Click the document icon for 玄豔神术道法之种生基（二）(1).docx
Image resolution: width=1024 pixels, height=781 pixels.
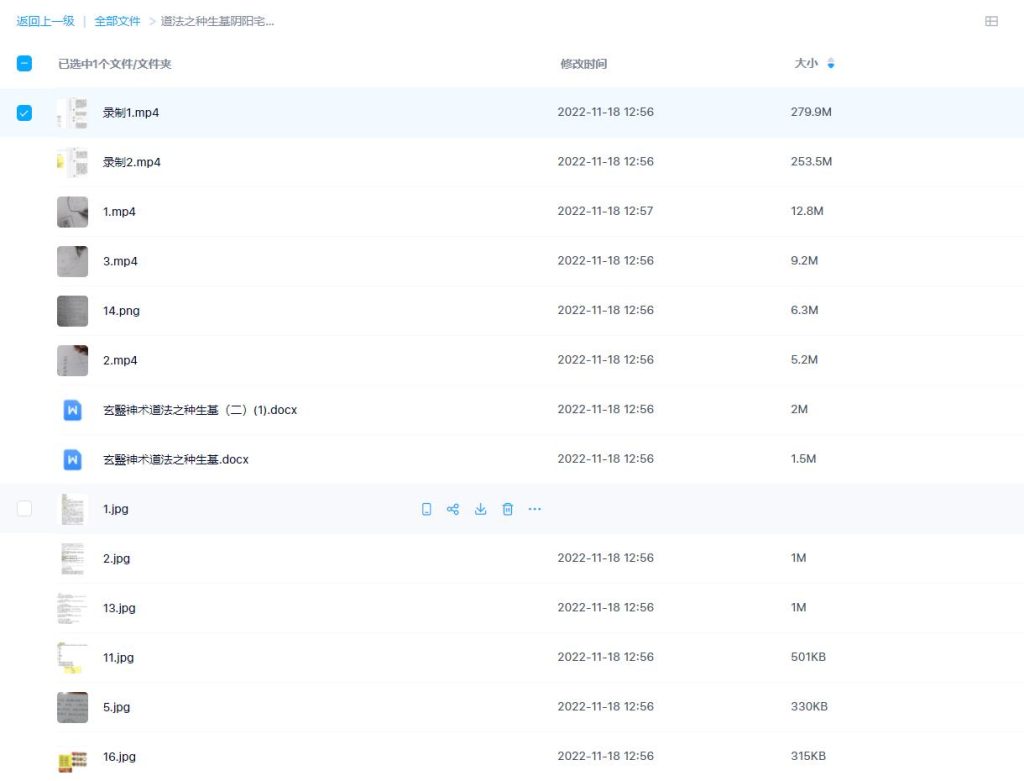click(72, 410)
